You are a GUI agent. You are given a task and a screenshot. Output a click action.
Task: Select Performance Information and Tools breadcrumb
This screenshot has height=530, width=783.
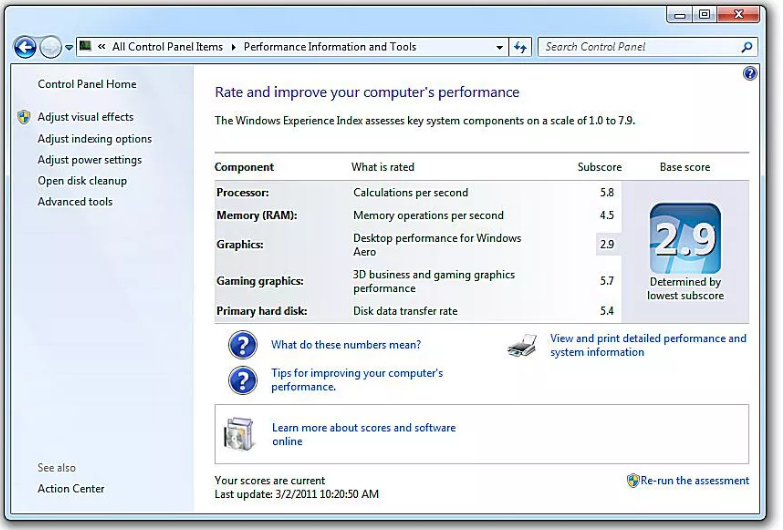tap(330, 47)
